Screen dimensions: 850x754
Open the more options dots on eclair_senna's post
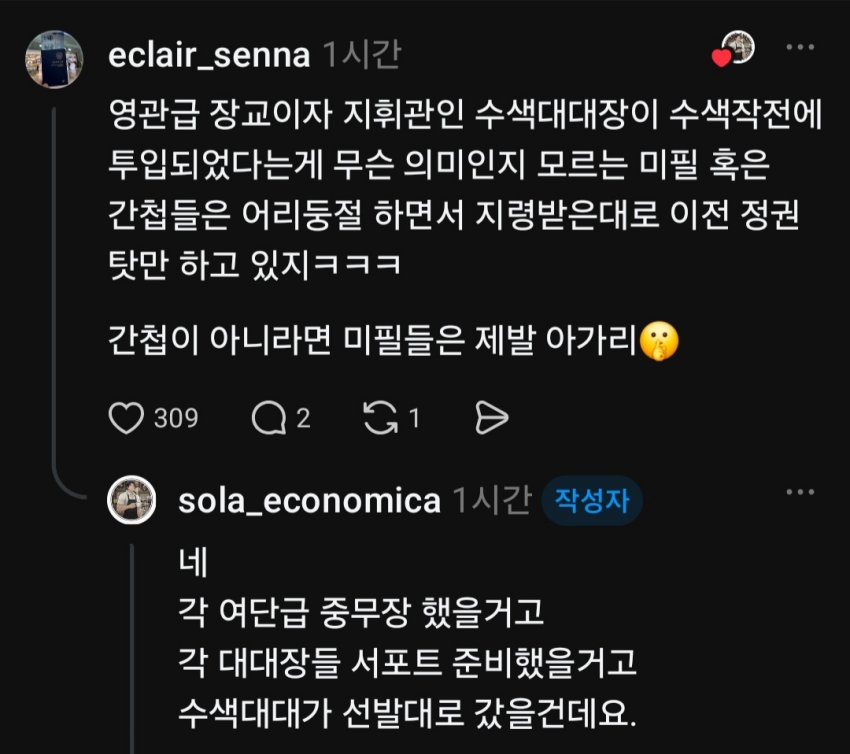pyautogui.click(x=800, y=47)
